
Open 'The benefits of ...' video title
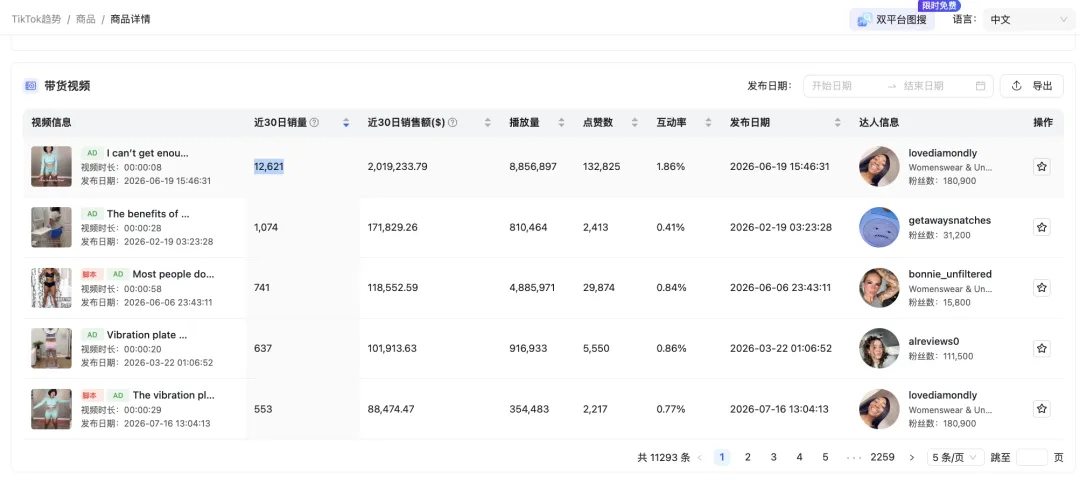pos(148,213)
